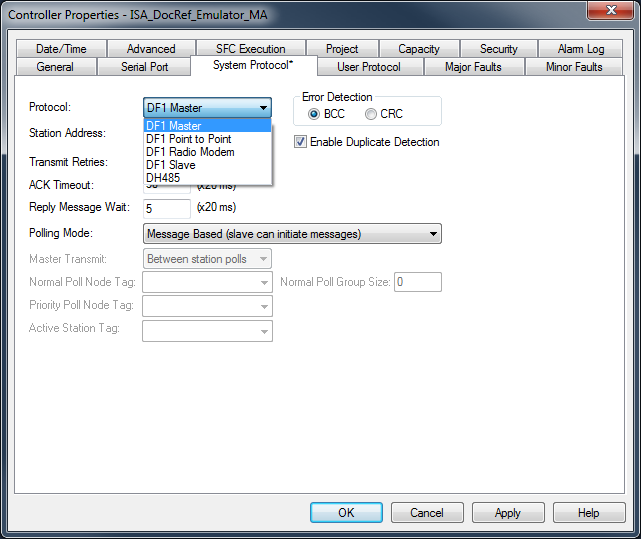Go to the Major Faults tab
The height and width of the screenshot is (539, 641).
473,67
